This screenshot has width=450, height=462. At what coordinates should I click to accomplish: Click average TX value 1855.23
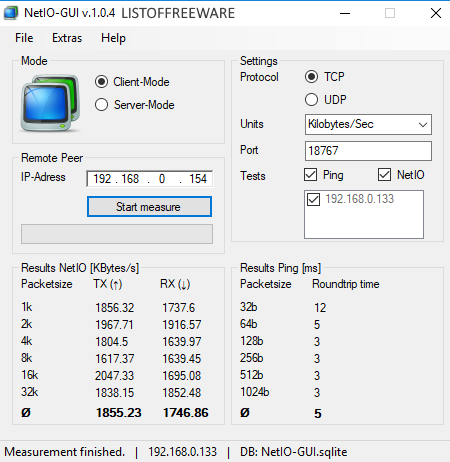119,413
